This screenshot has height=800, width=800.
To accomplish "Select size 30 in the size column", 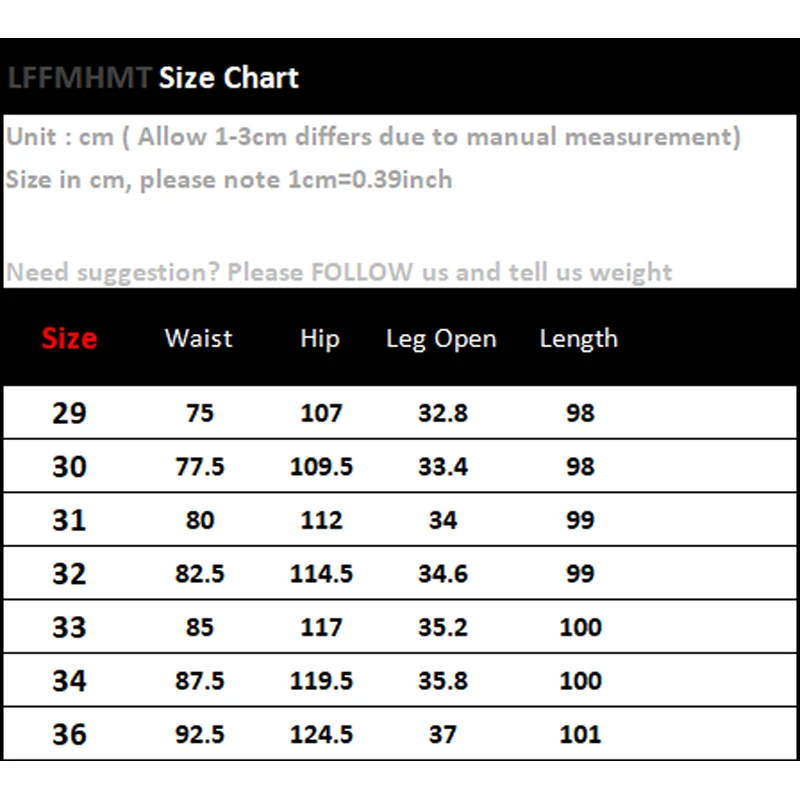I will [x=69, y=467].
